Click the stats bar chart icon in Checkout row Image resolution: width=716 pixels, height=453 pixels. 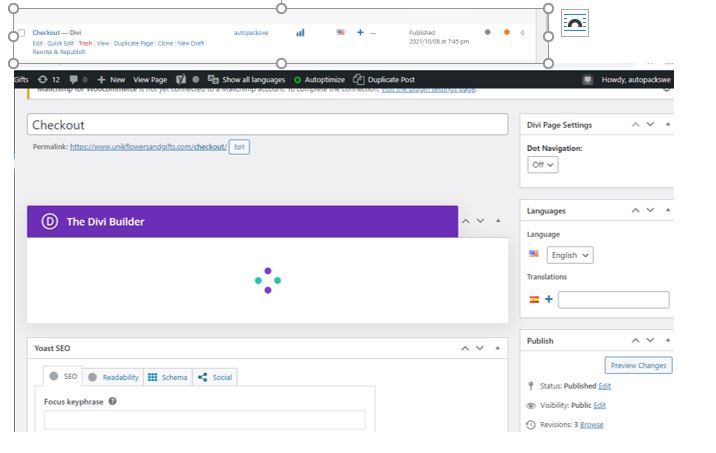(300, 32)
